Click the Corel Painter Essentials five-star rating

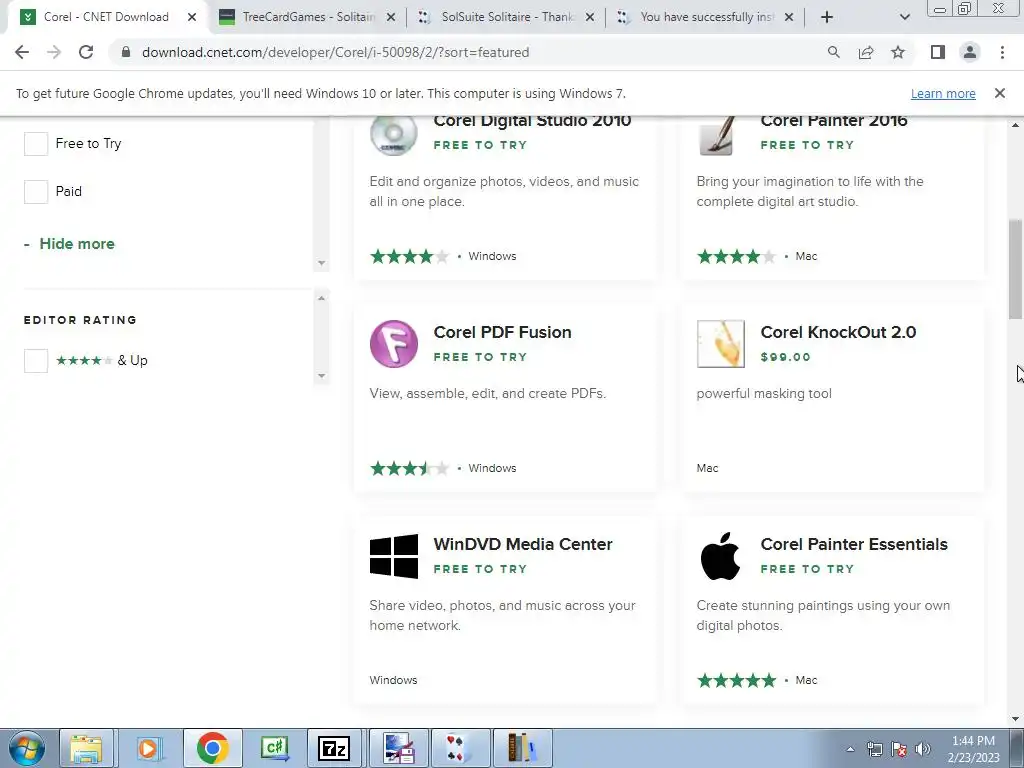(737, 680)
